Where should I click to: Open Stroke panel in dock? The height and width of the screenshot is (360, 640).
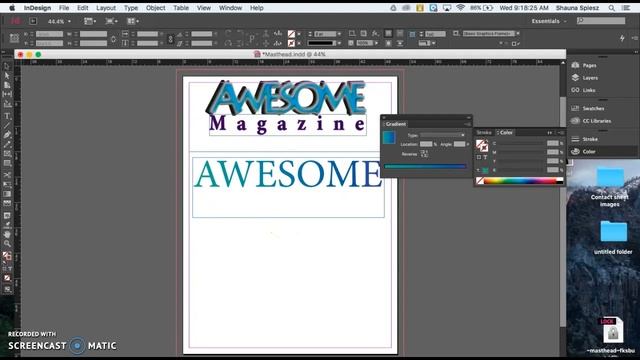(585, 139)
